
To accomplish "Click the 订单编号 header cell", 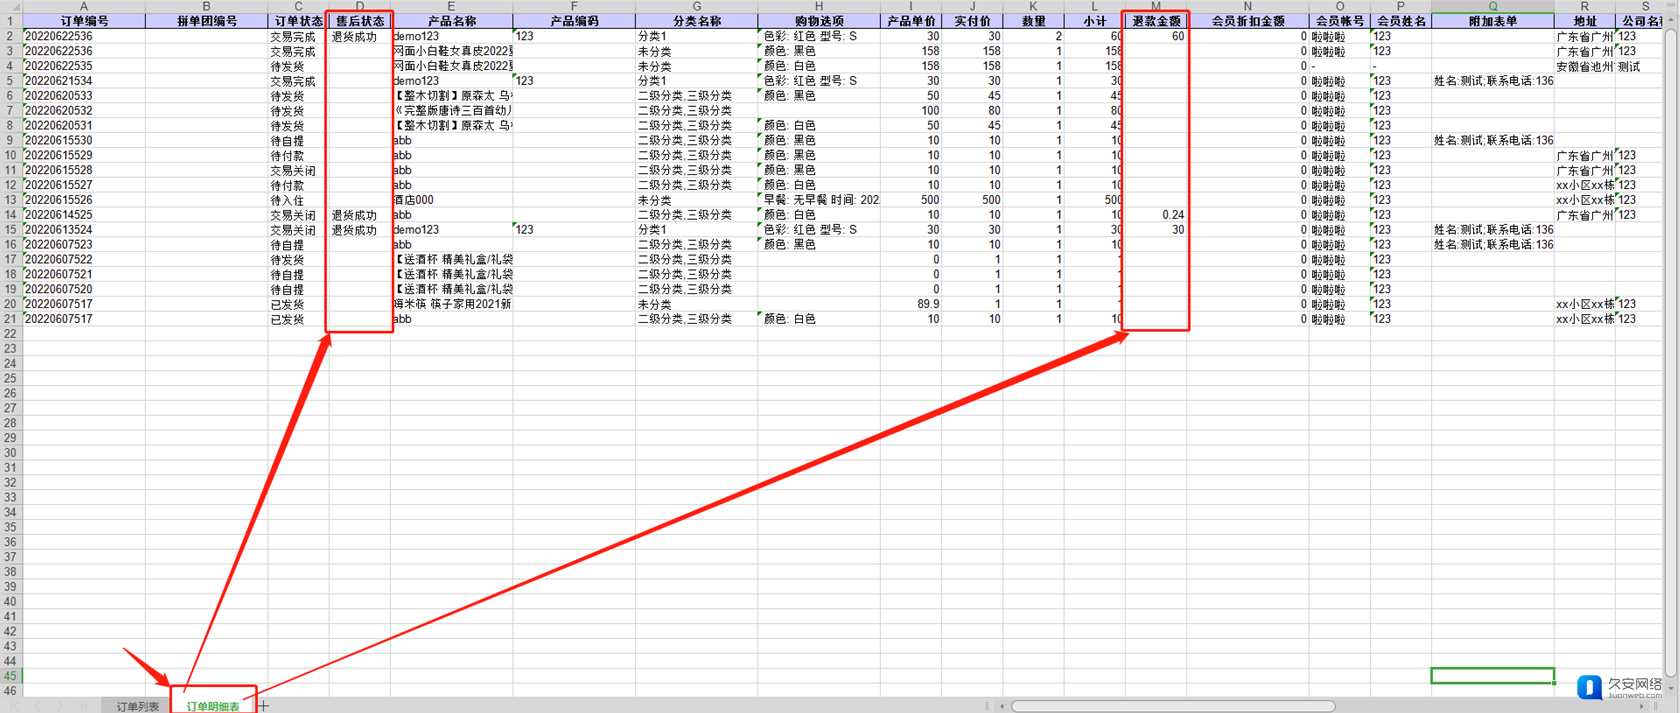I will click(84, 21).
